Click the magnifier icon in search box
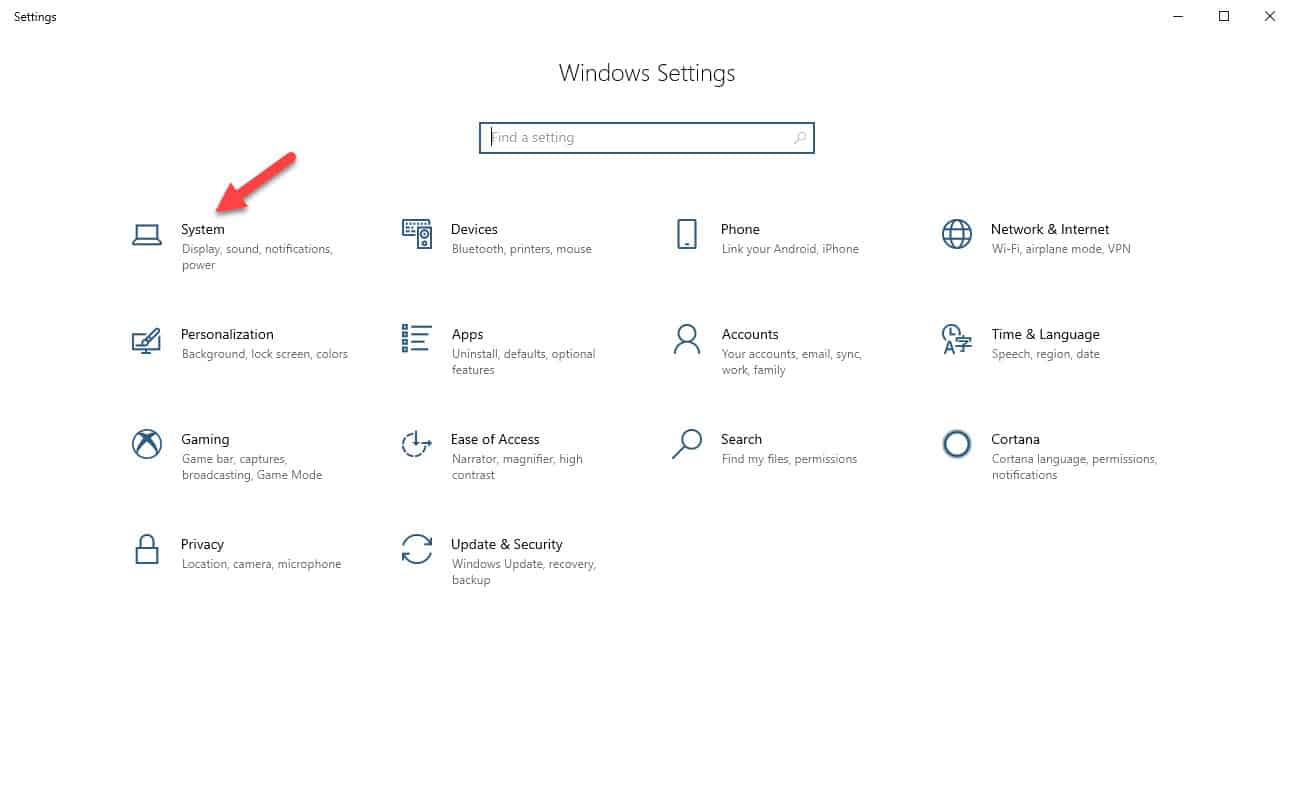Image resolution: width=1293 pixels, height=797 pixels. [x=800, y=138]
